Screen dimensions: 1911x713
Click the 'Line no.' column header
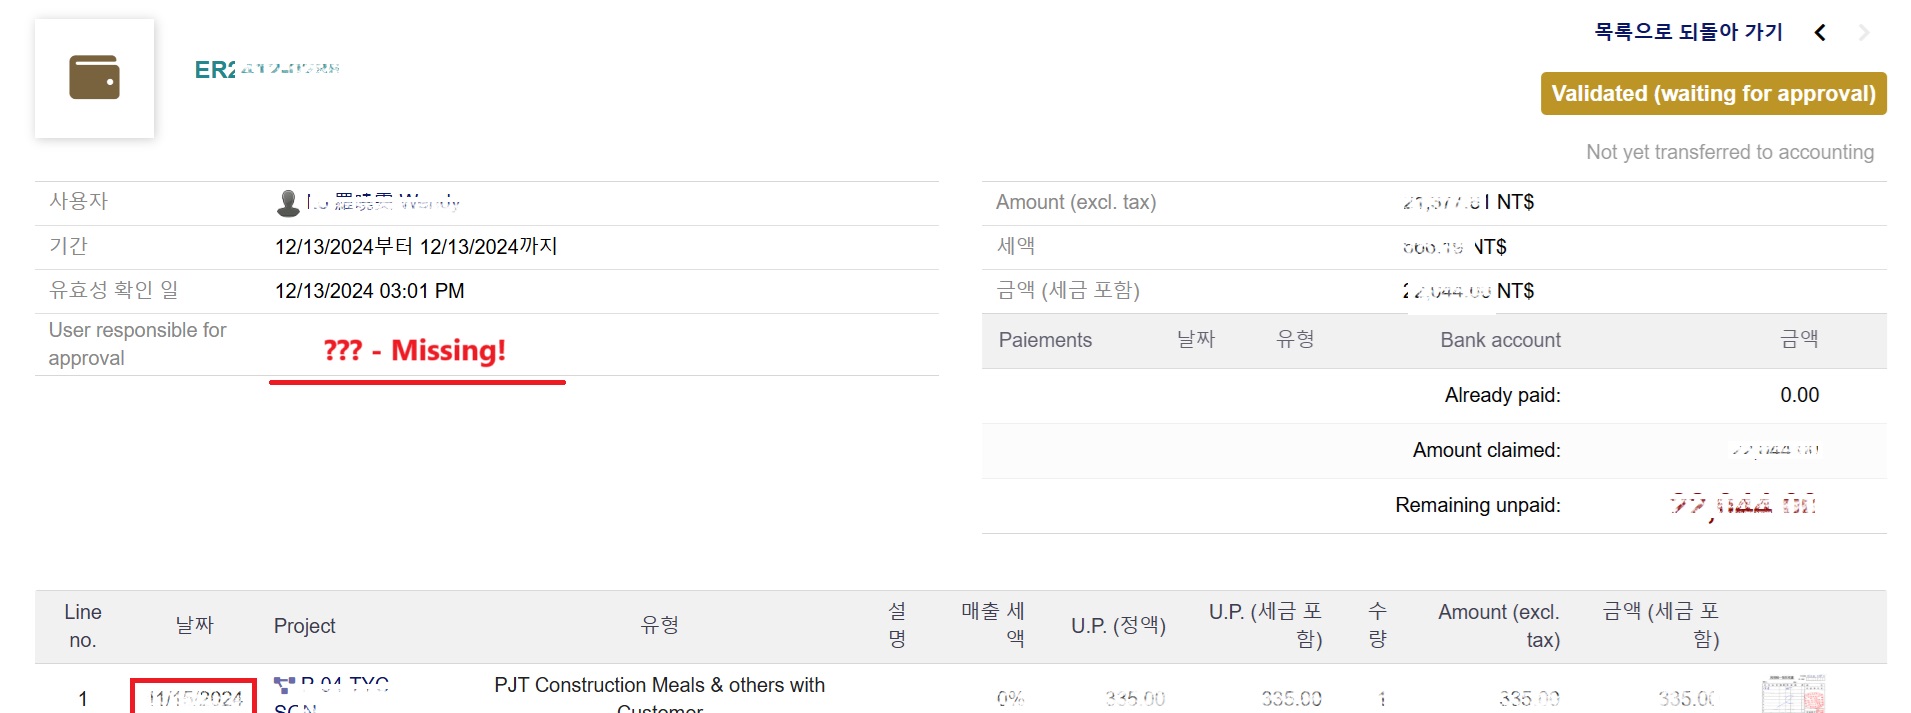pos(83,626)
